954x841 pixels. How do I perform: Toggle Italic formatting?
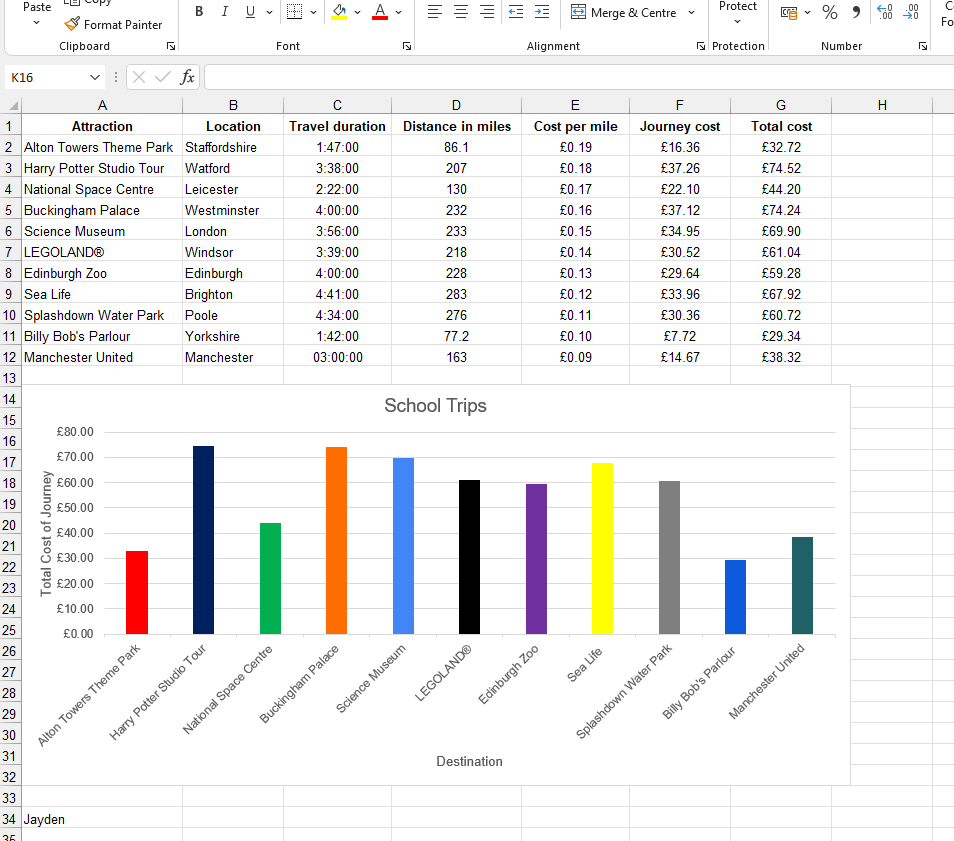[x=225, y=12]
